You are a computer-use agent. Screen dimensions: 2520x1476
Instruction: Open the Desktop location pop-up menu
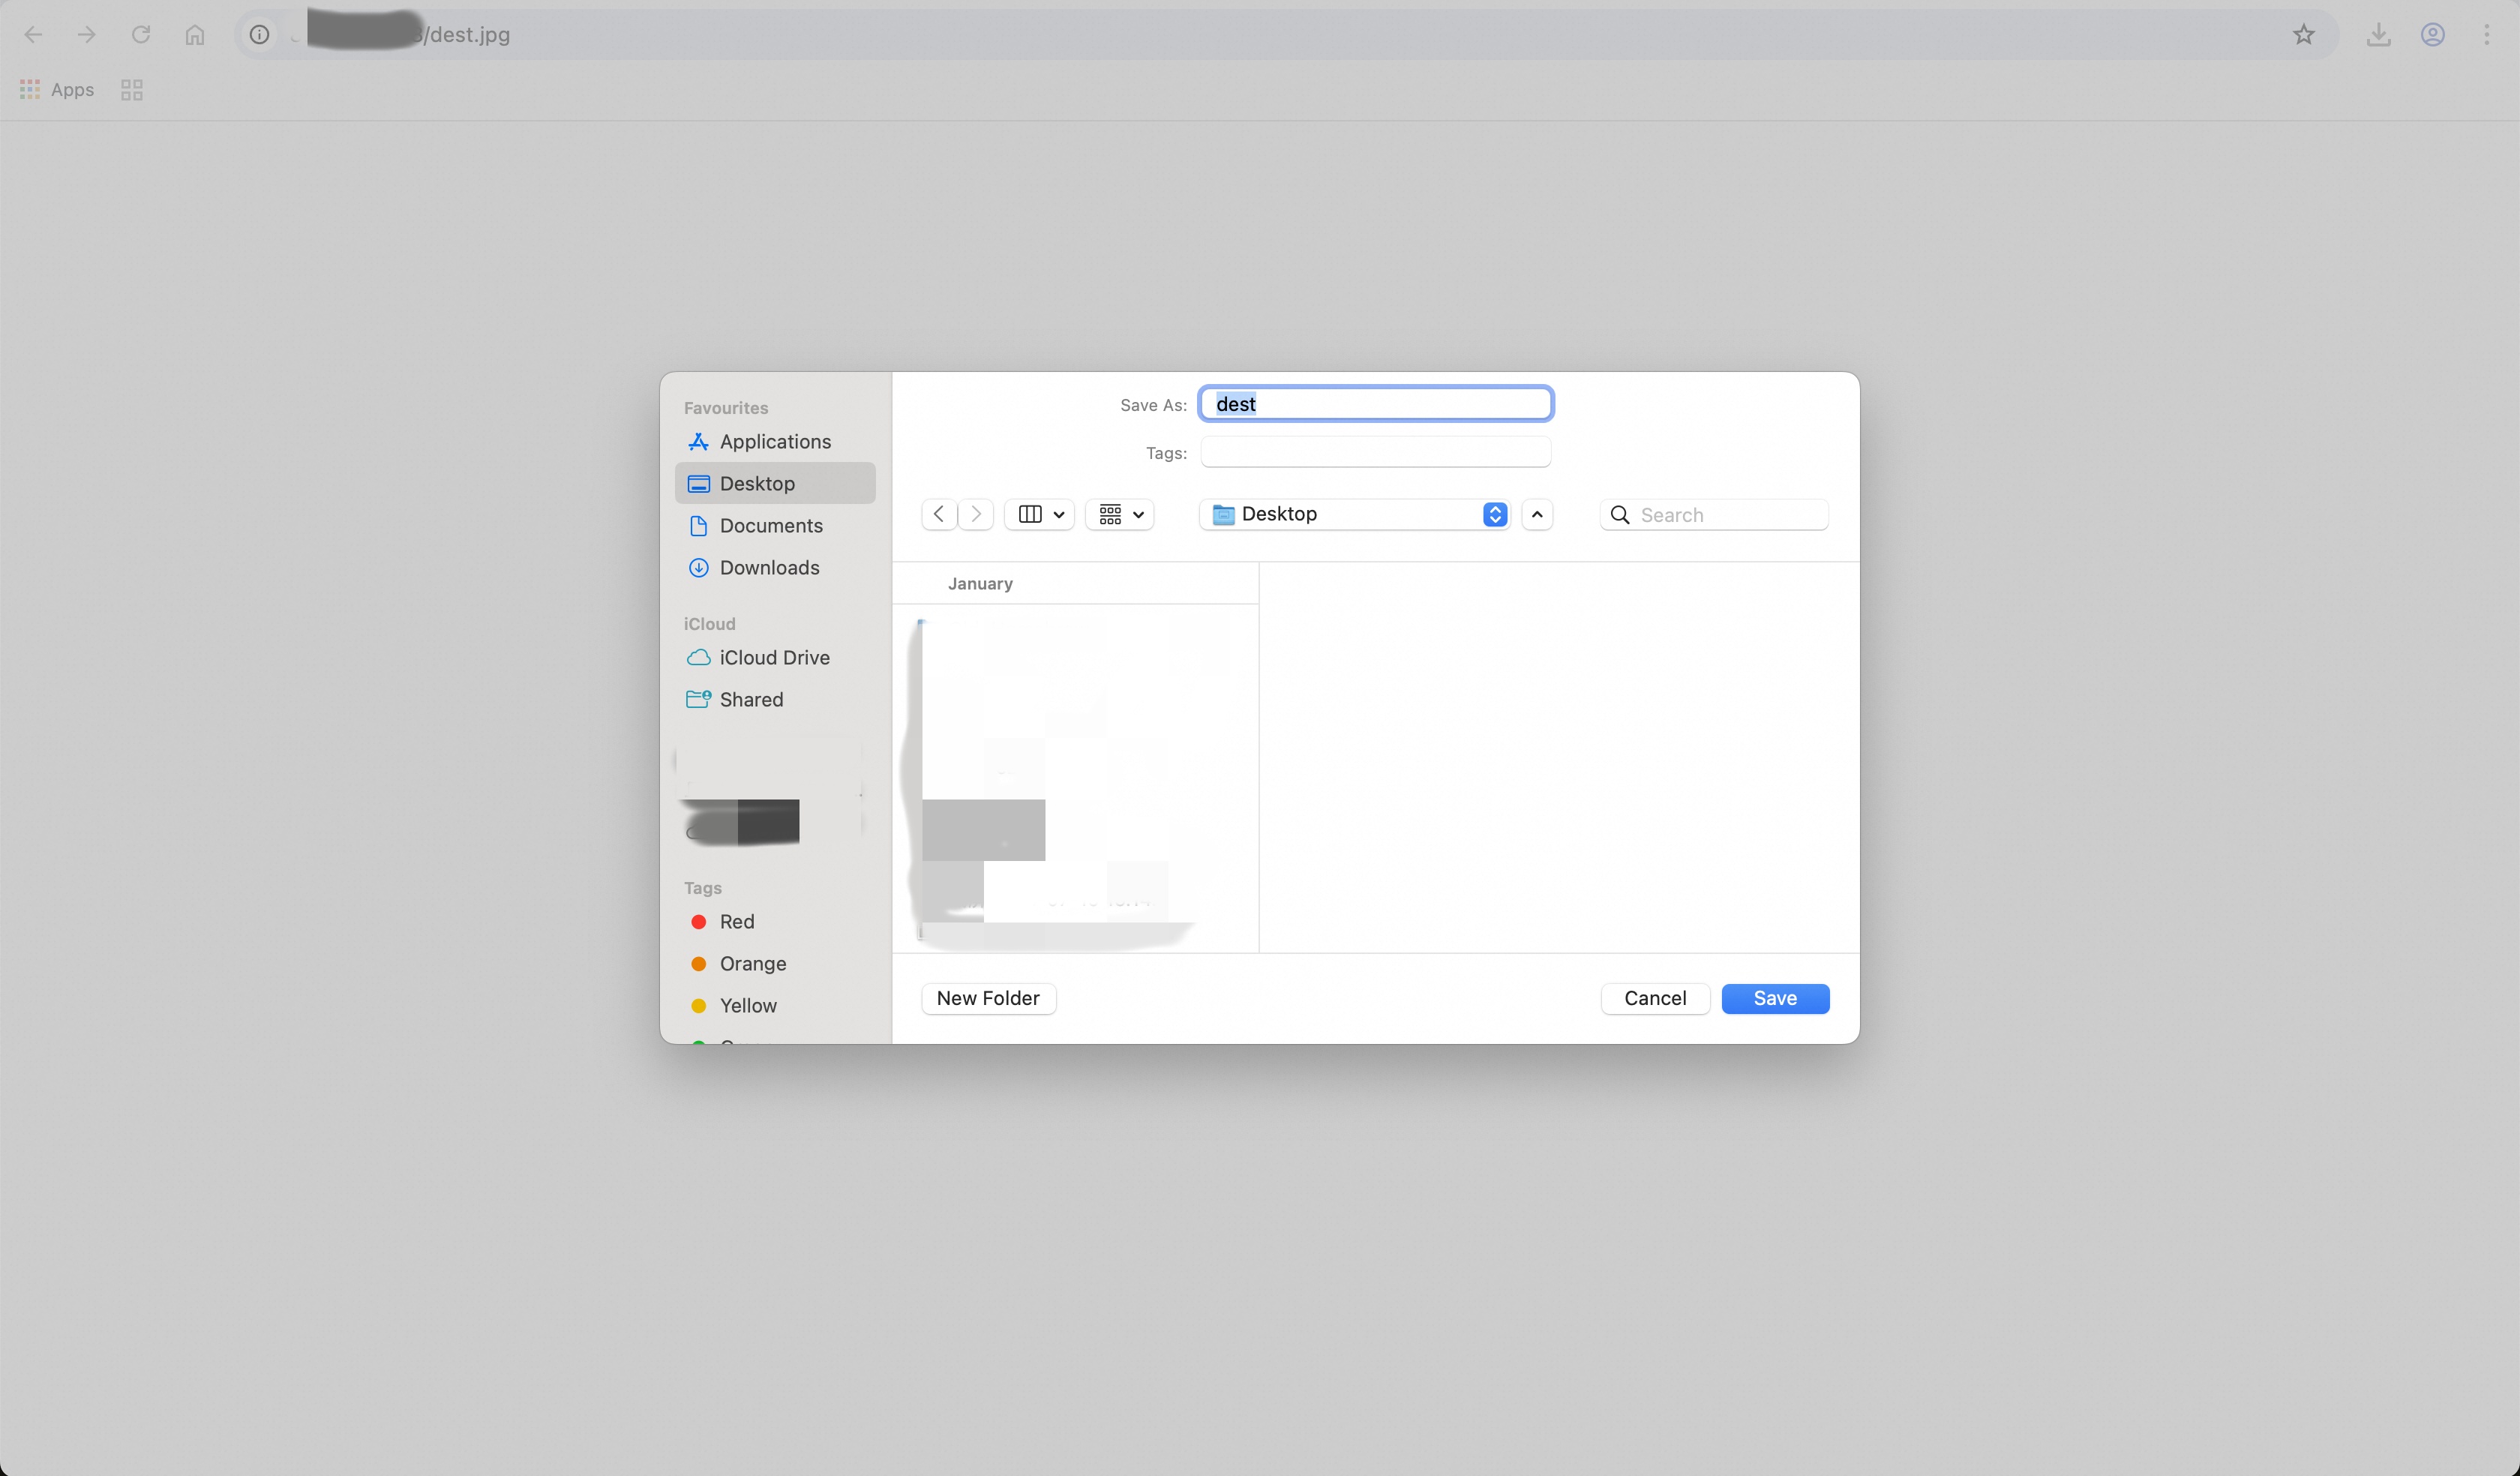[x=1354, y=514]
